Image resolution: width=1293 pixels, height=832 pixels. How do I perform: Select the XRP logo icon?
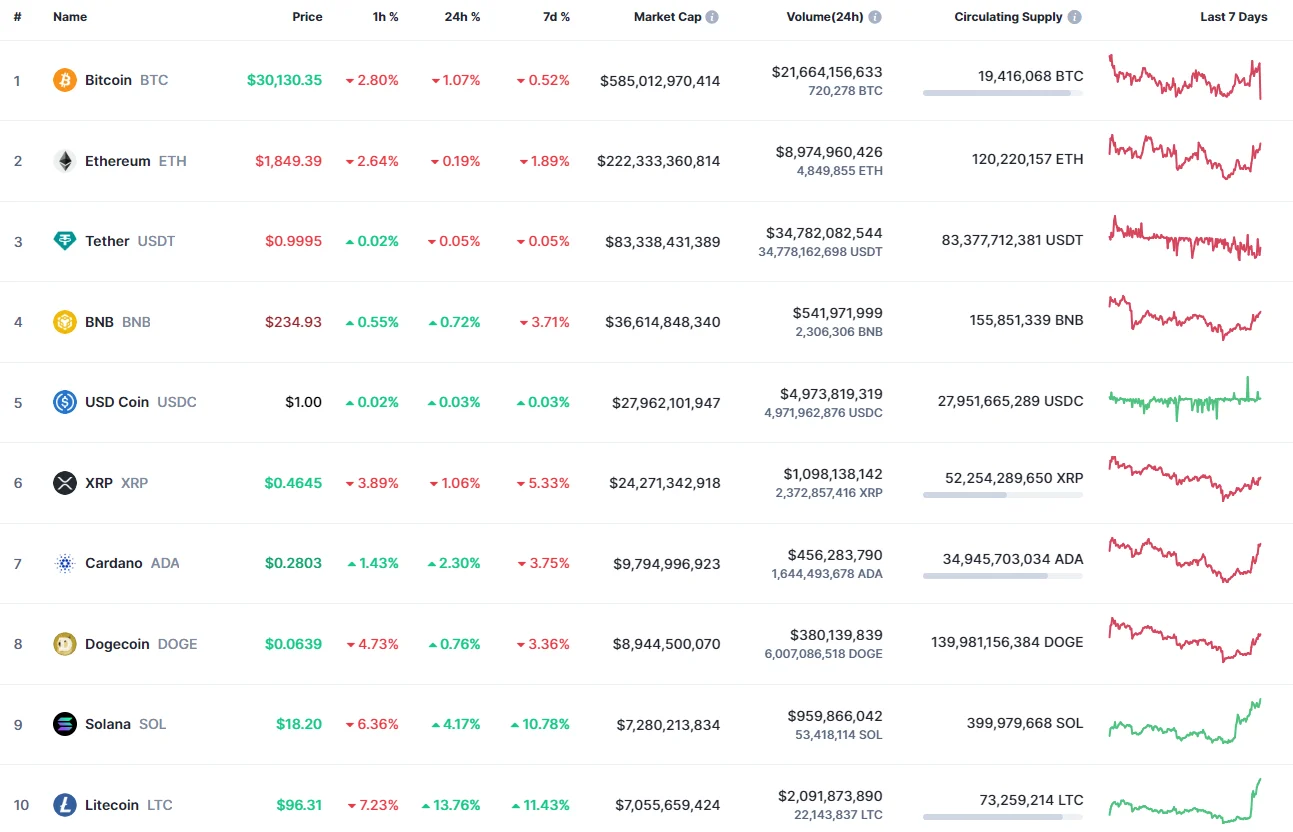(64, 483)
